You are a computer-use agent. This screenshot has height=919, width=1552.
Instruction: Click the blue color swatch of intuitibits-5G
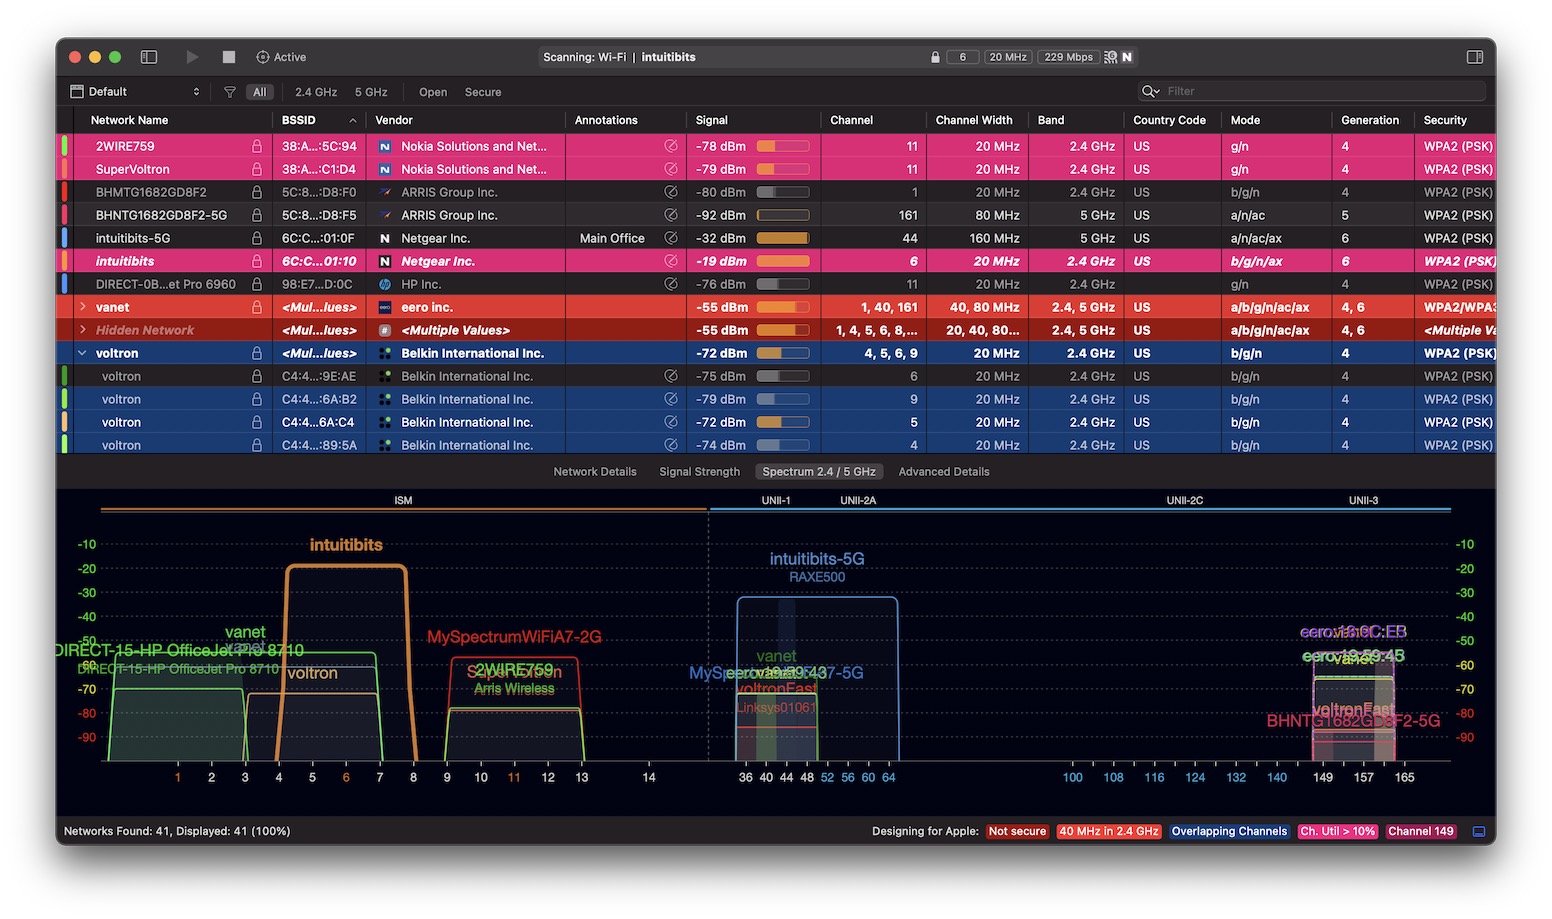[x=64, y=238]
